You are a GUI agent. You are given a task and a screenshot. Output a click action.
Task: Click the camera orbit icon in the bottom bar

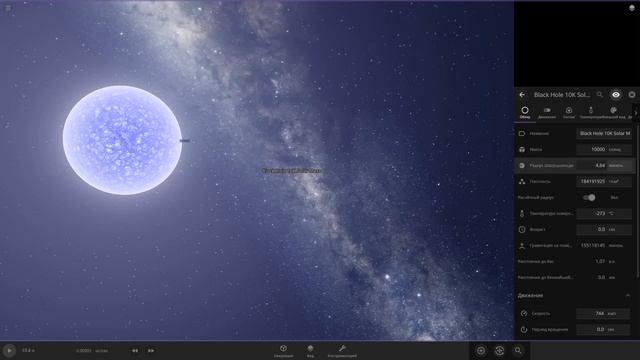pyautogui.click(x=499, y=351)
